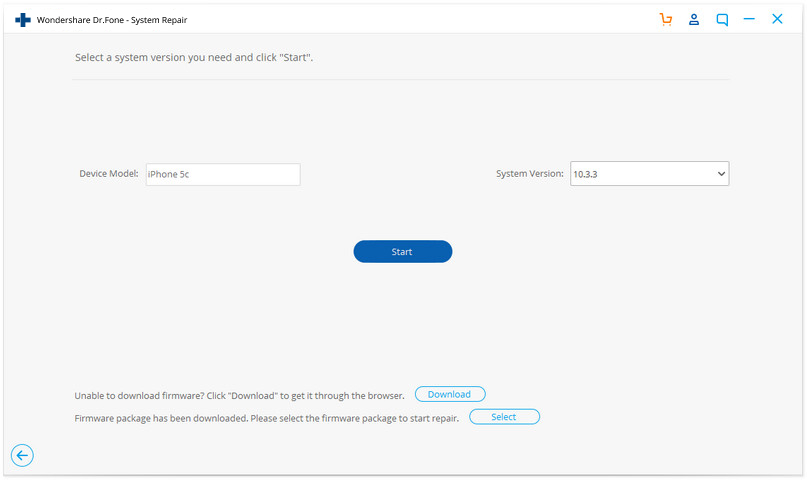Click the 'Unable to download firmware?' text
The height and width of the screenshot is (480, 807).
click(239, 395)
